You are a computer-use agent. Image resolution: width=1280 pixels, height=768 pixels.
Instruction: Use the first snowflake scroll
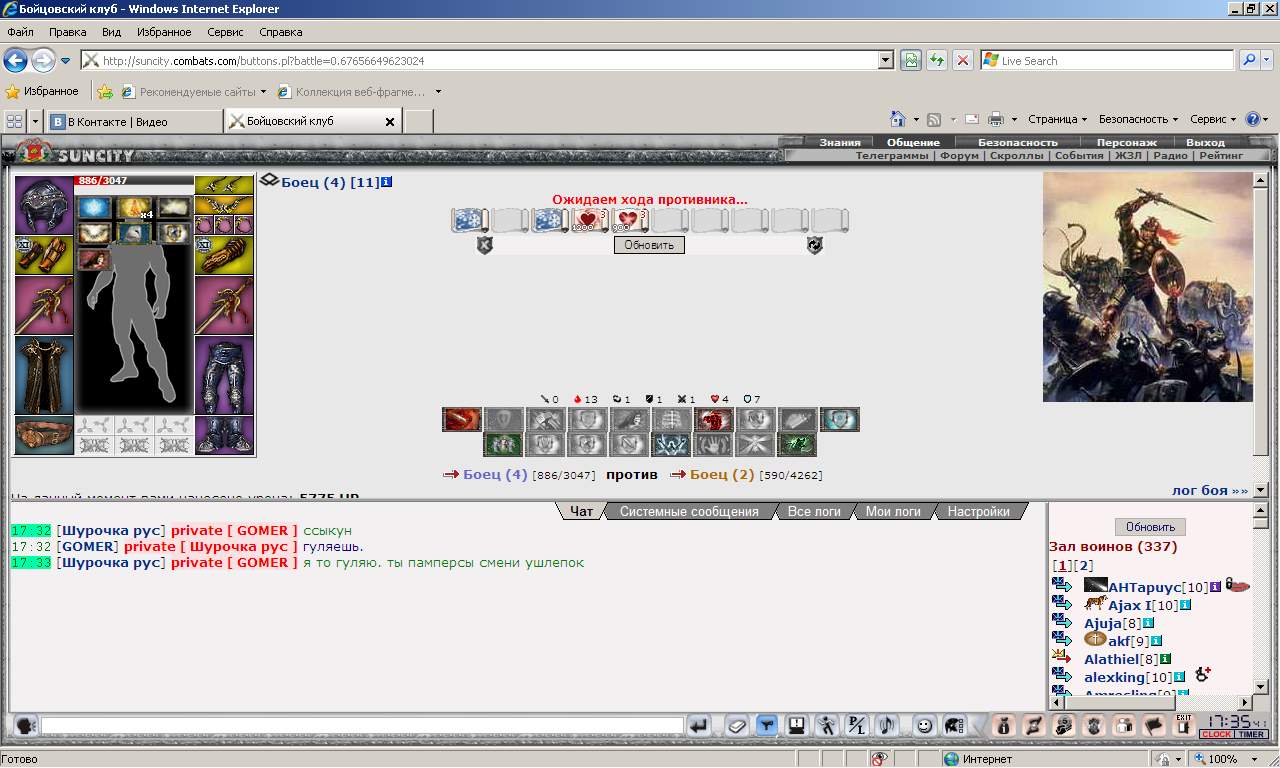pos(470,220)
